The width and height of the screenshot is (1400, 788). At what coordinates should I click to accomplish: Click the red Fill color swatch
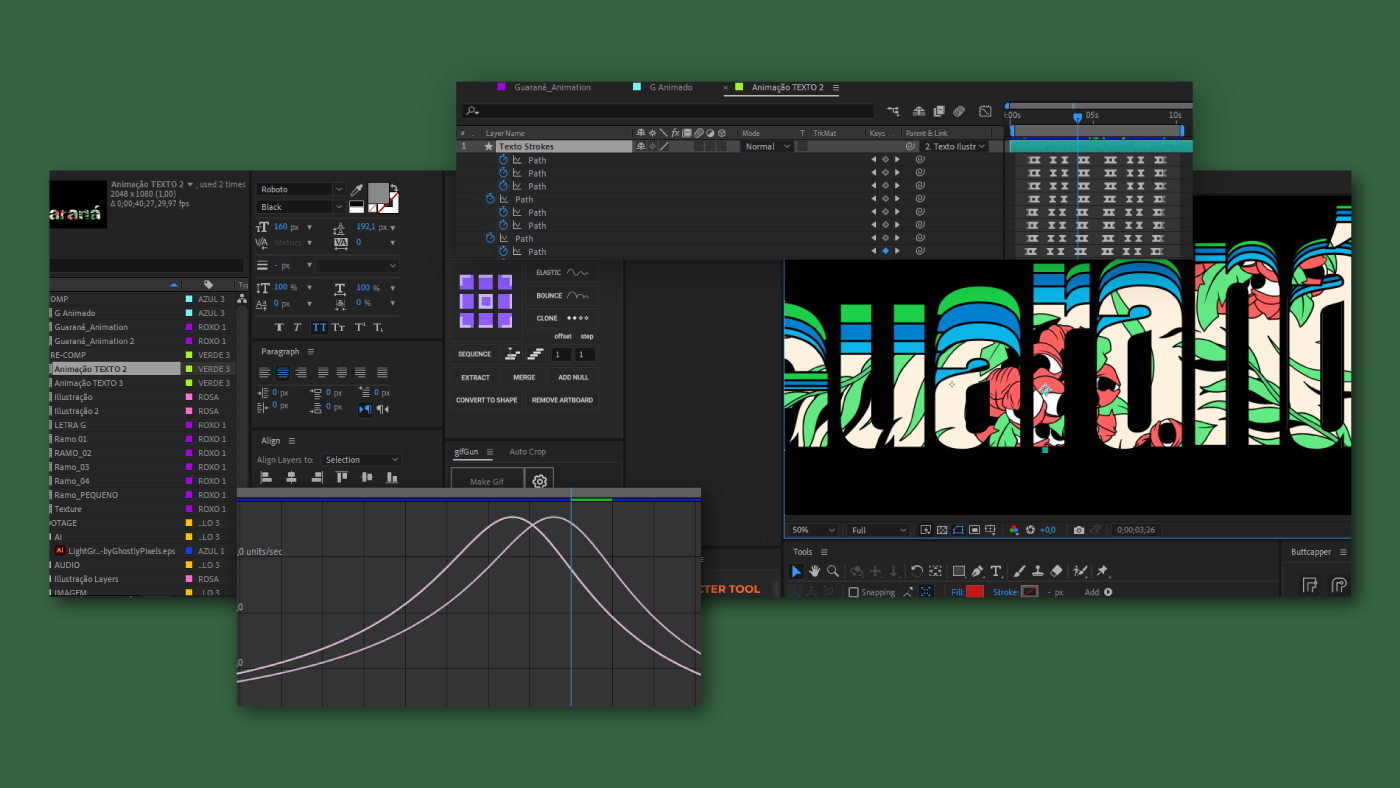pos(975,592)
